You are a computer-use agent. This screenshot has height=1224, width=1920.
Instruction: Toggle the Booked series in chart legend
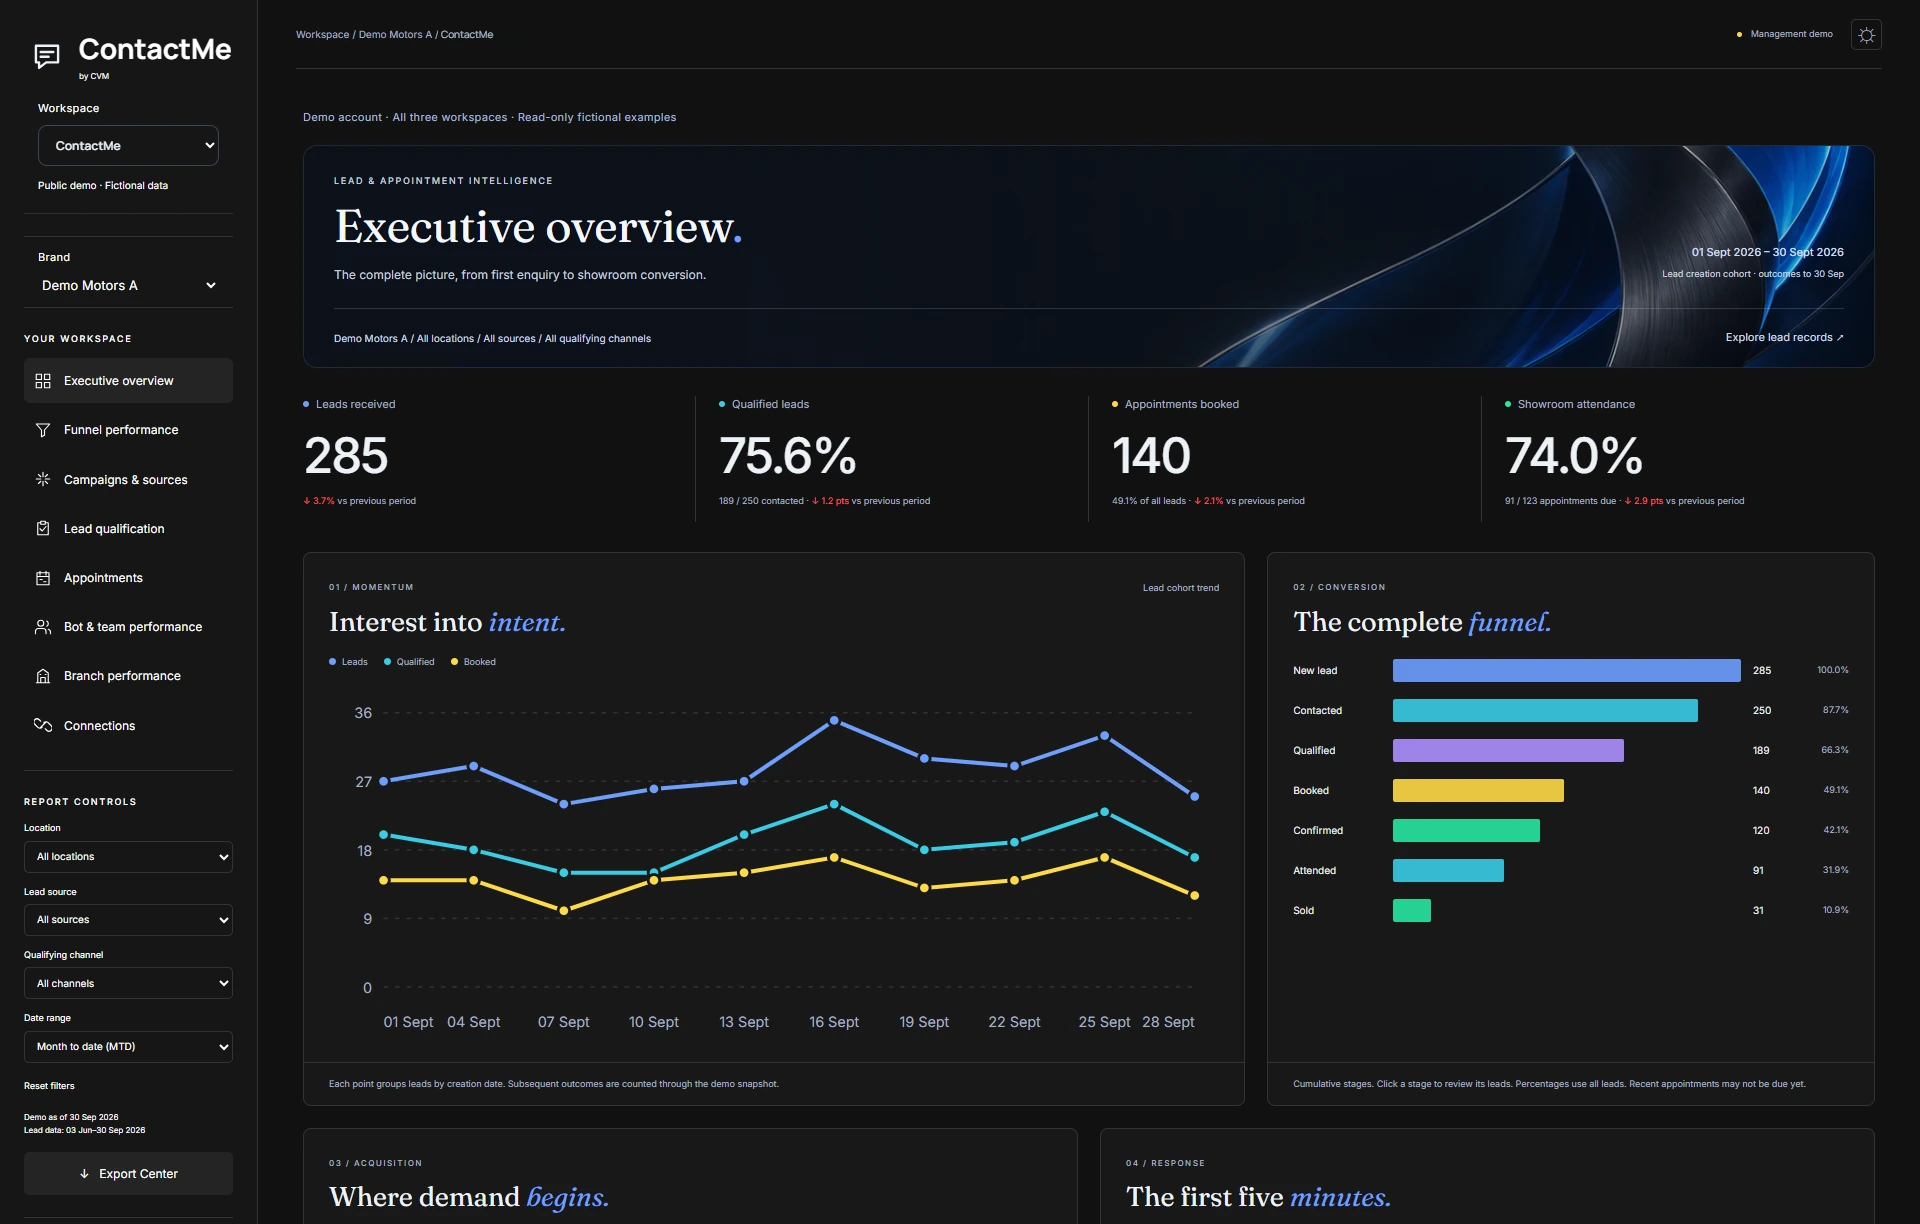pyautogui.click(x=473, y=662)
